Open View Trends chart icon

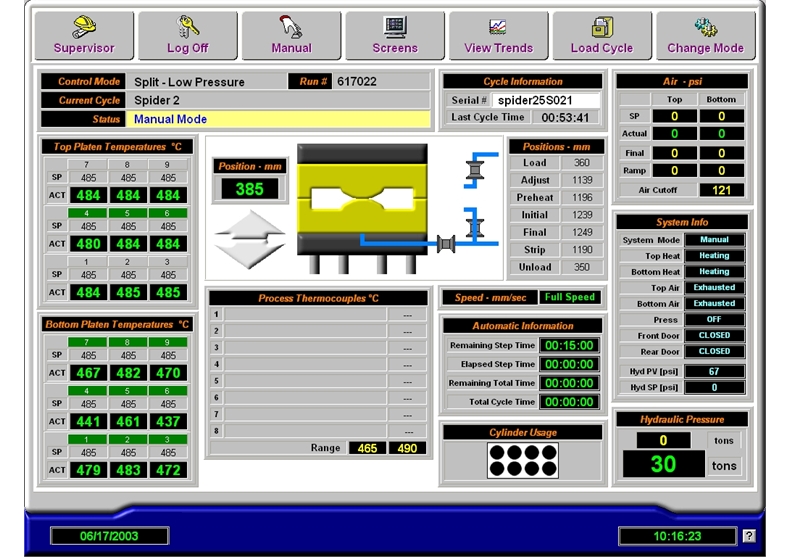tap(498, 27)
